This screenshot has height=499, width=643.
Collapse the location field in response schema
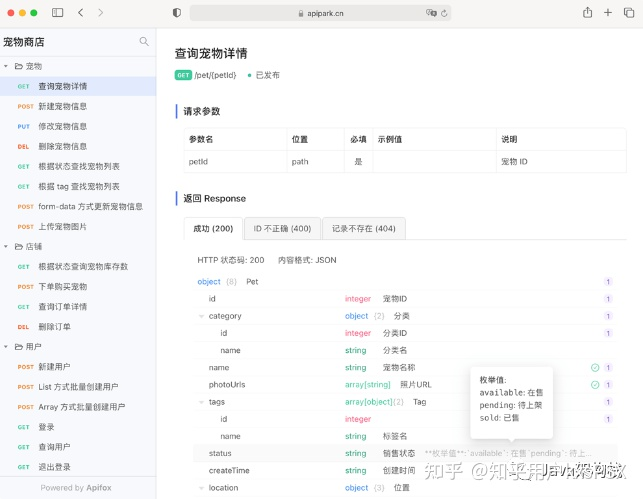201,488
